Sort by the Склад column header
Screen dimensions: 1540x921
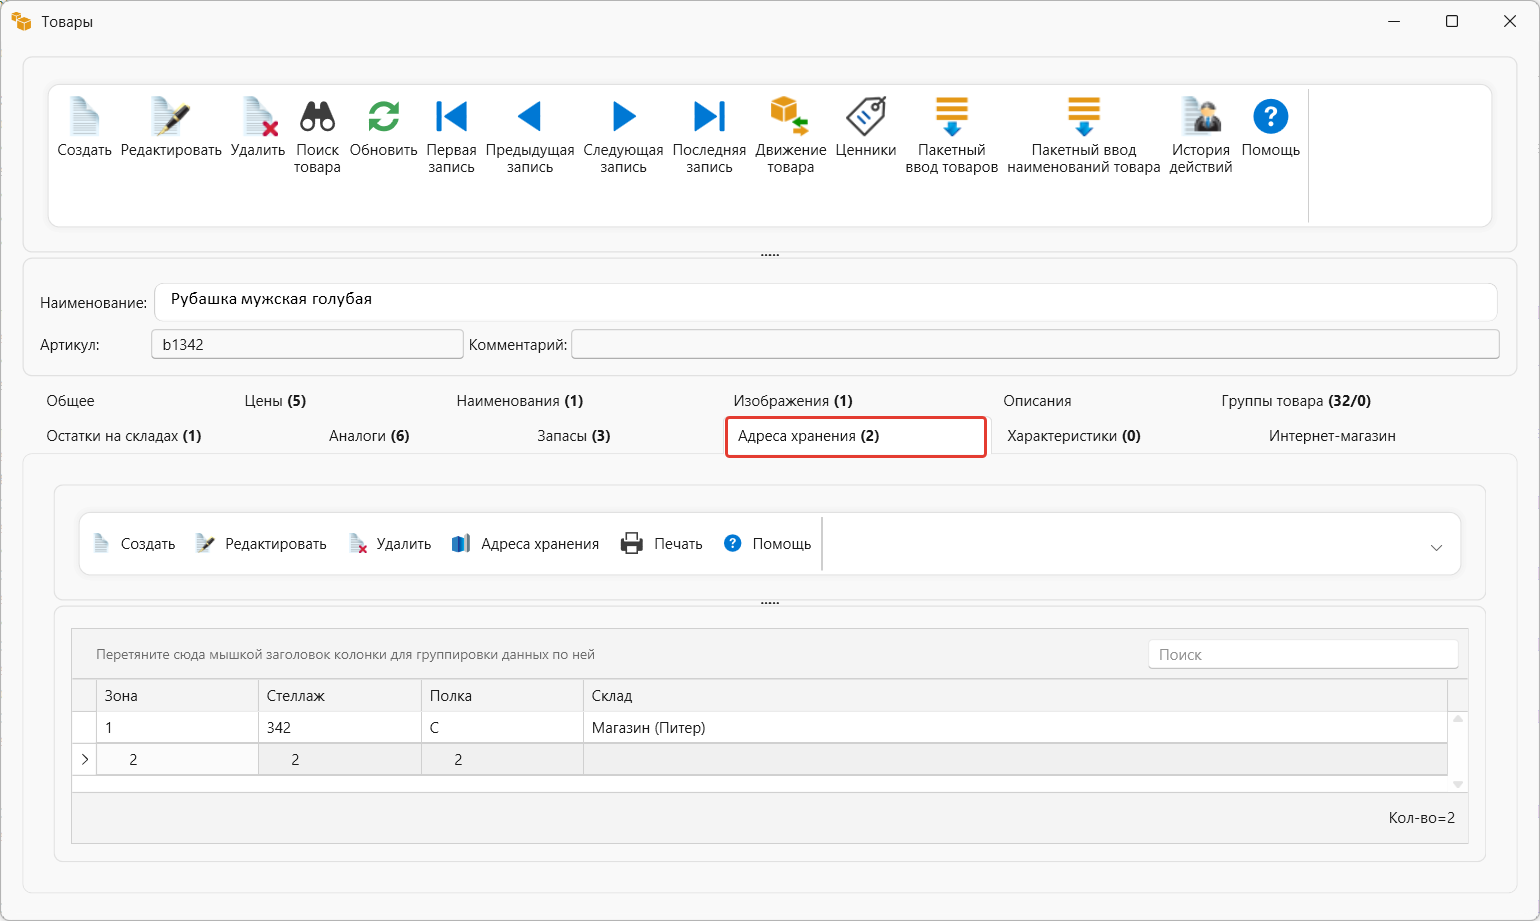pyautogui.click(x=1015, y=696)
